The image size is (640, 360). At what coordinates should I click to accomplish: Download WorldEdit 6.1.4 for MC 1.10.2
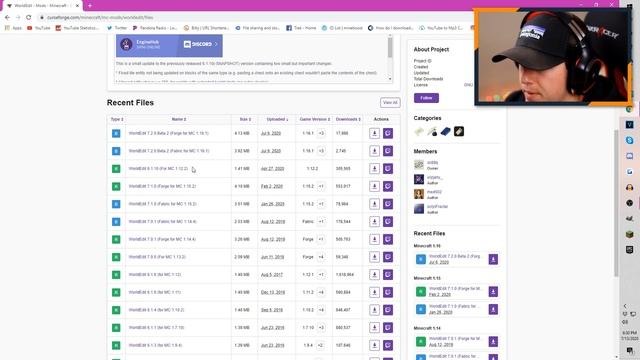374,310
